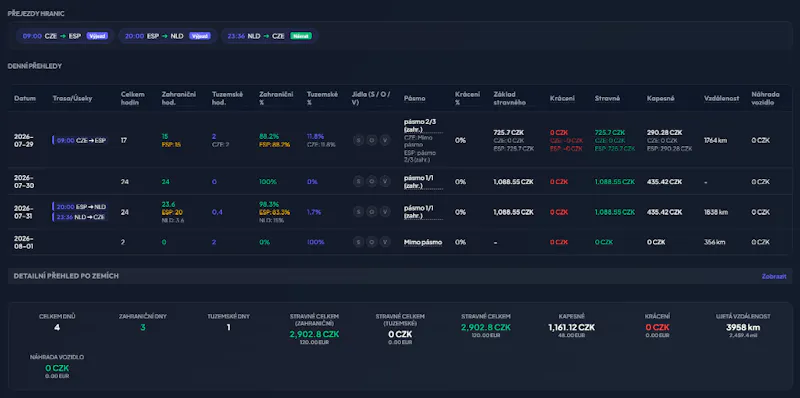
Task: Click the Vzdálenost column header
Action: [x=721, y=98]
